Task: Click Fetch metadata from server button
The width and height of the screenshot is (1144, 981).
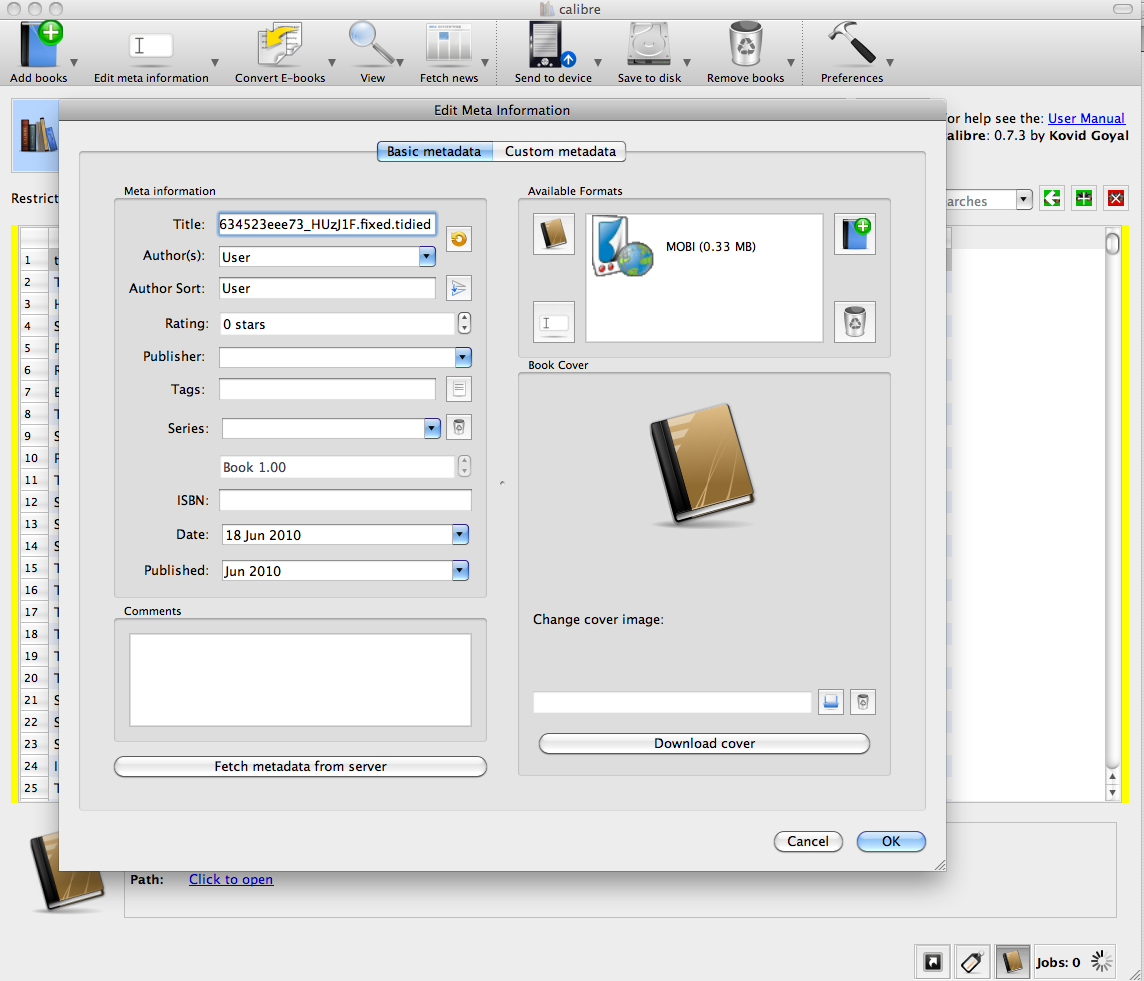Action: 300,767
